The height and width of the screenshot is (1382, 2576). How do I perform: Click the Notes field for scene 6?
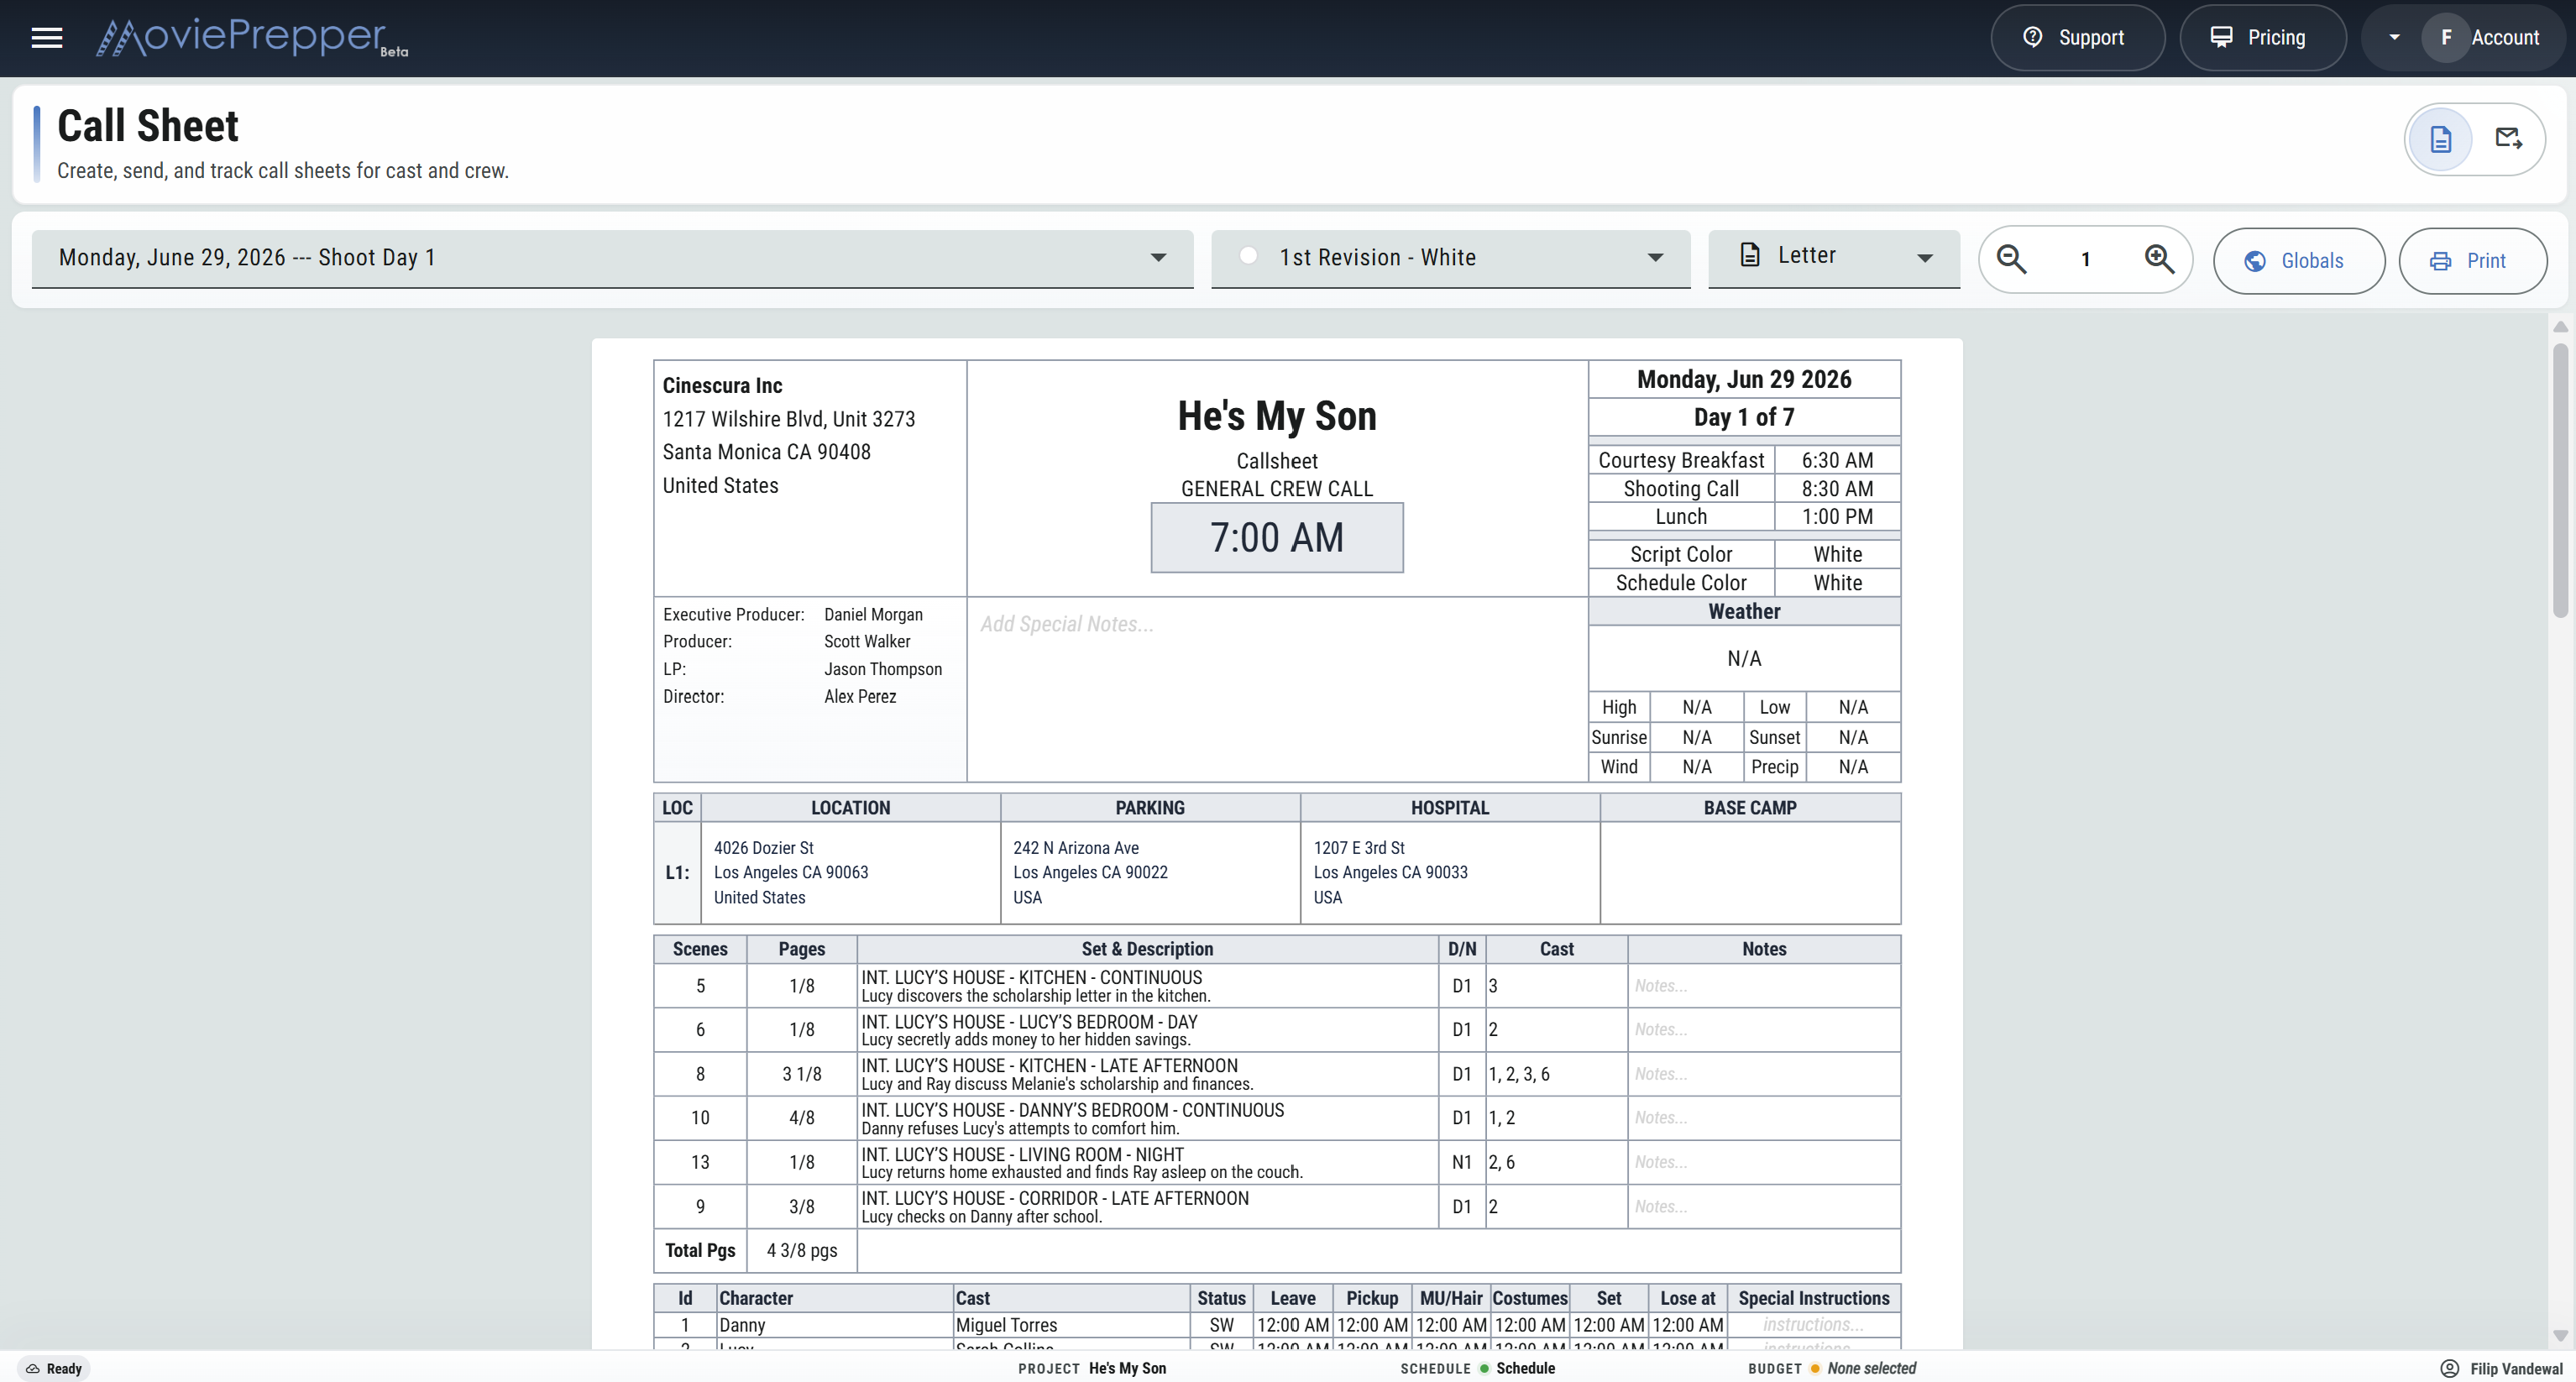coord(1764,1030)
